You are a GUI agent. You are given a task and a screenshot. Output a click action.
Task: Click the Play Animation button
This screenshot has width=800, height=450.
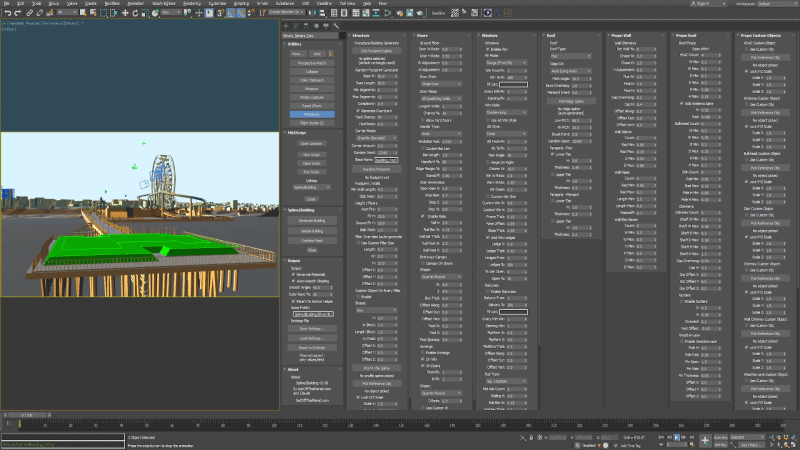coord(677,437)
